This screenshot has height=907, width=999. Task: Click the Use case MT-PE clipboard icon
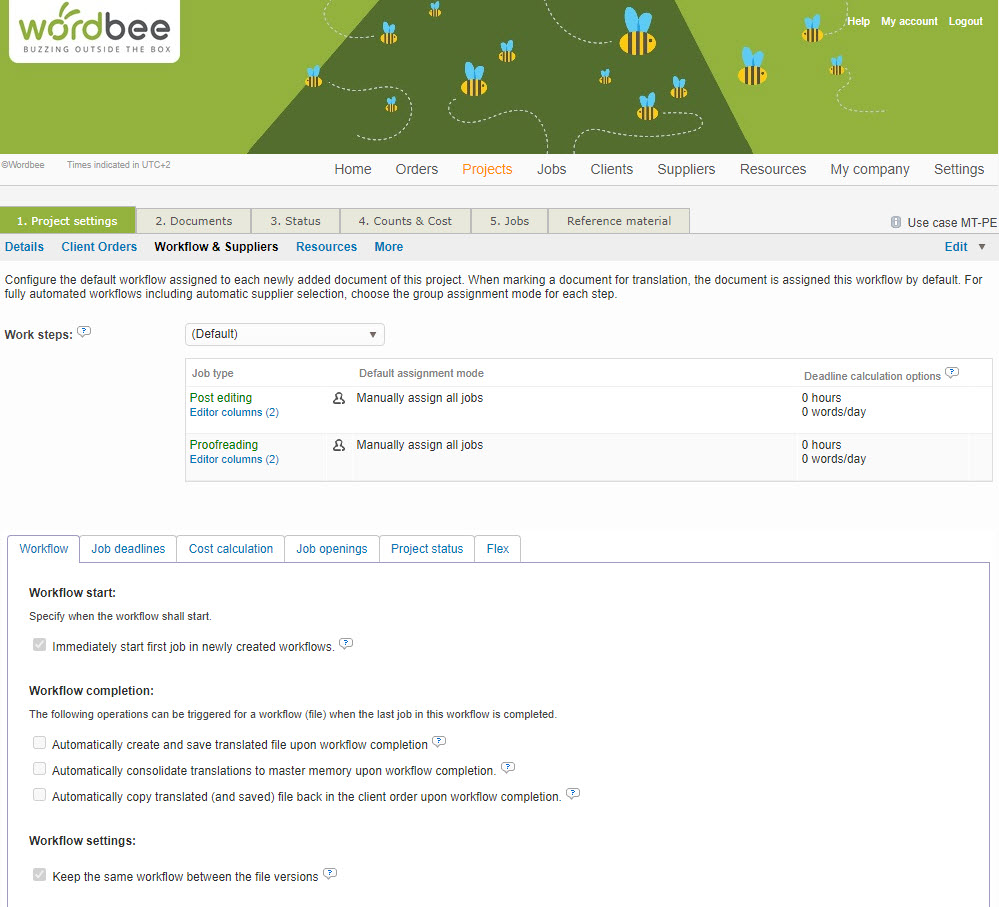pyautogui.click(x=895, y=222)
